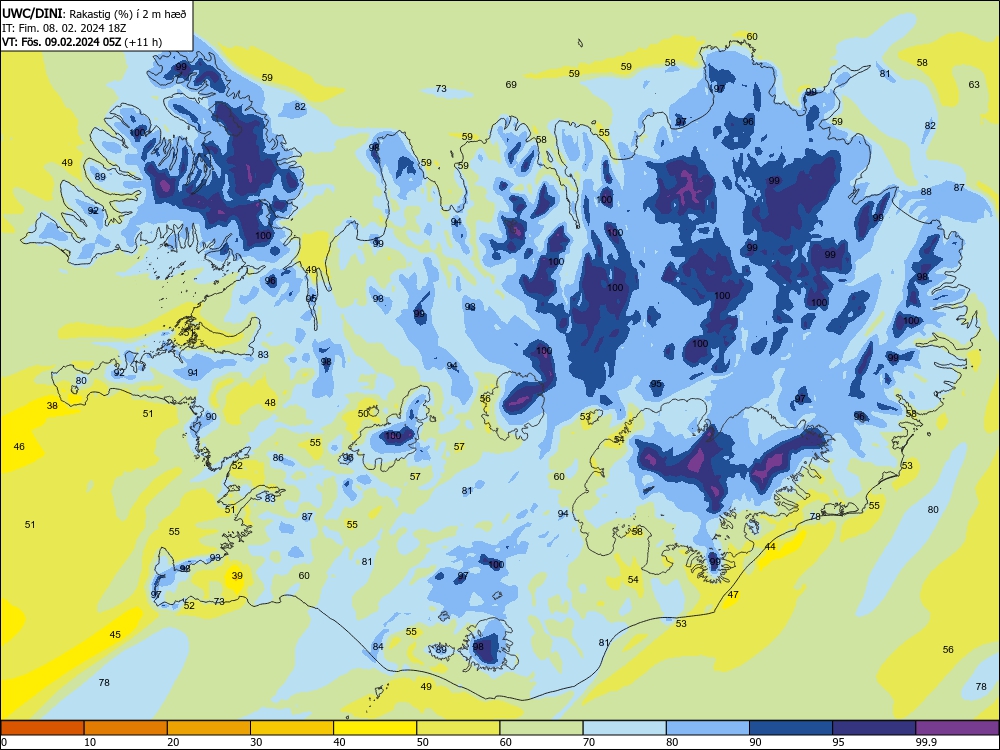Click the pale blue 70–80 legend swatch
The image size is (1000, 750).
(x=624, y=728)
